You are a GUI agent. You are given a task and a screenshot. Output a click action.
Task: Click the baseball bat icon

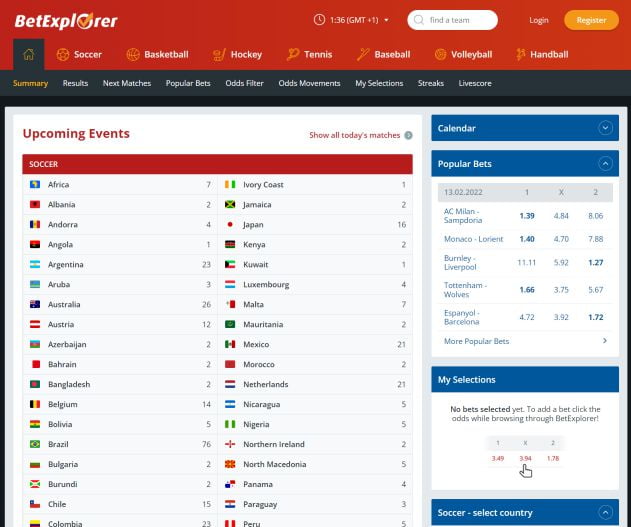[x=363, y=54]
